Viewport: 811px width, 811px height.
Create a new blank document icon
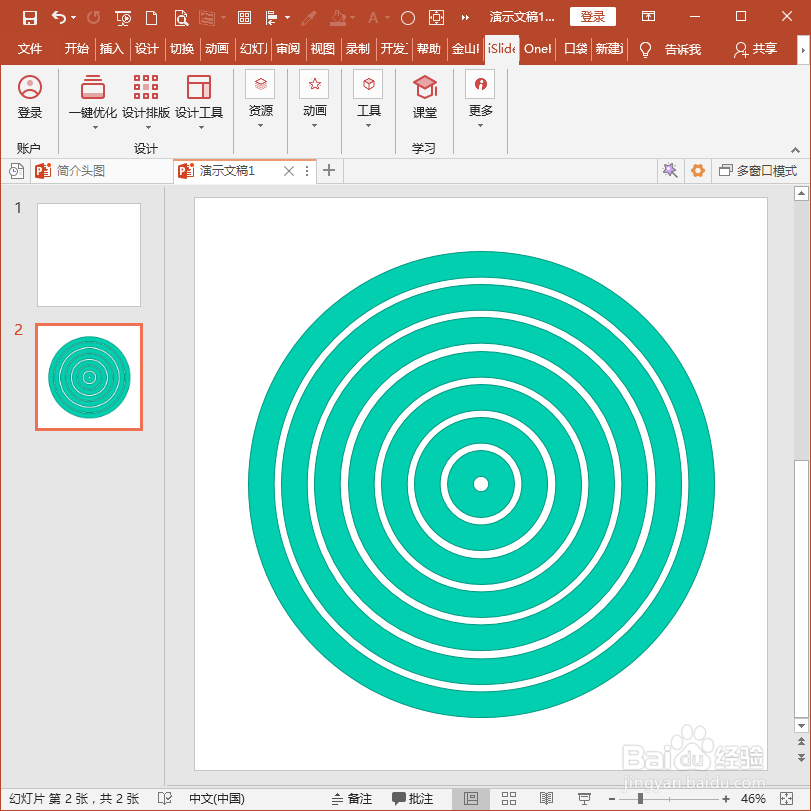(152, 18)
